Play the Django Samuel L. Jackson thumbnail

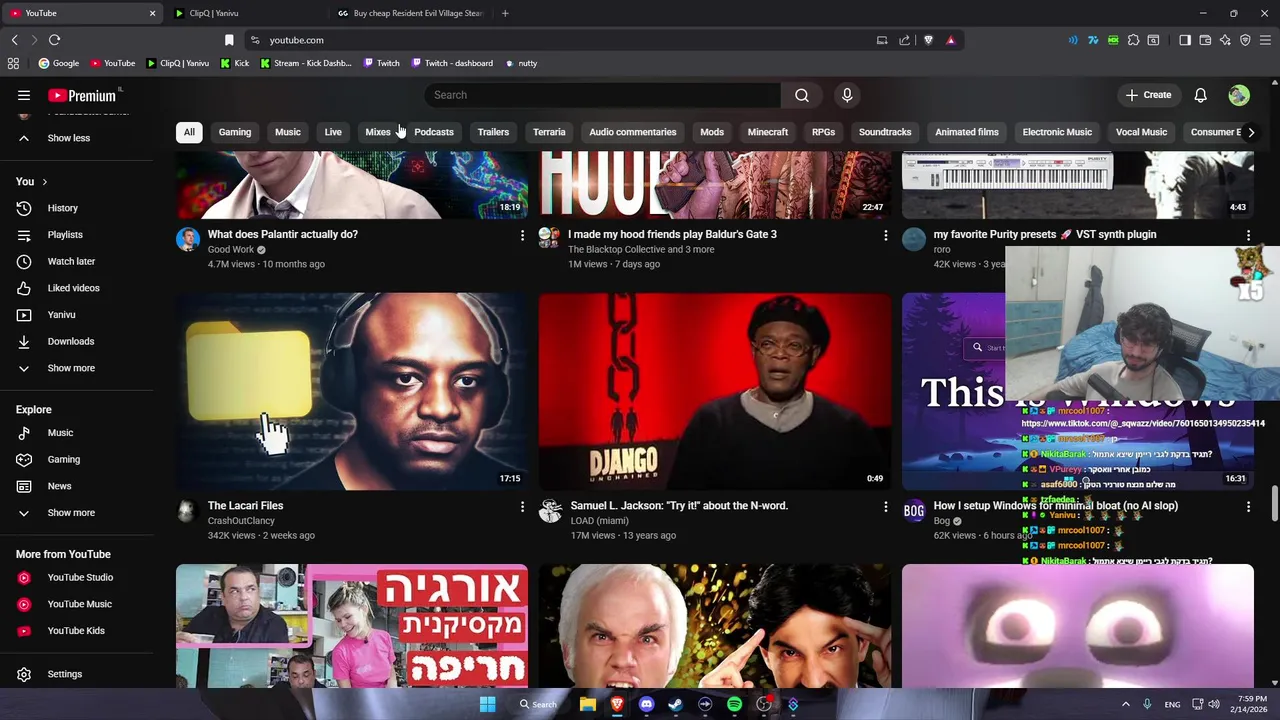[x=714, y=391]
